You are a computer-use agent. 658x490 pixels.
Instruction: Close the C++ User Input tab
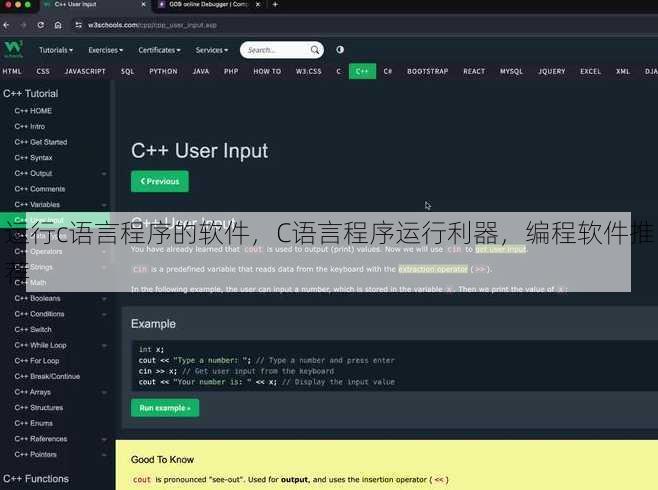click(x=144, y=4)
